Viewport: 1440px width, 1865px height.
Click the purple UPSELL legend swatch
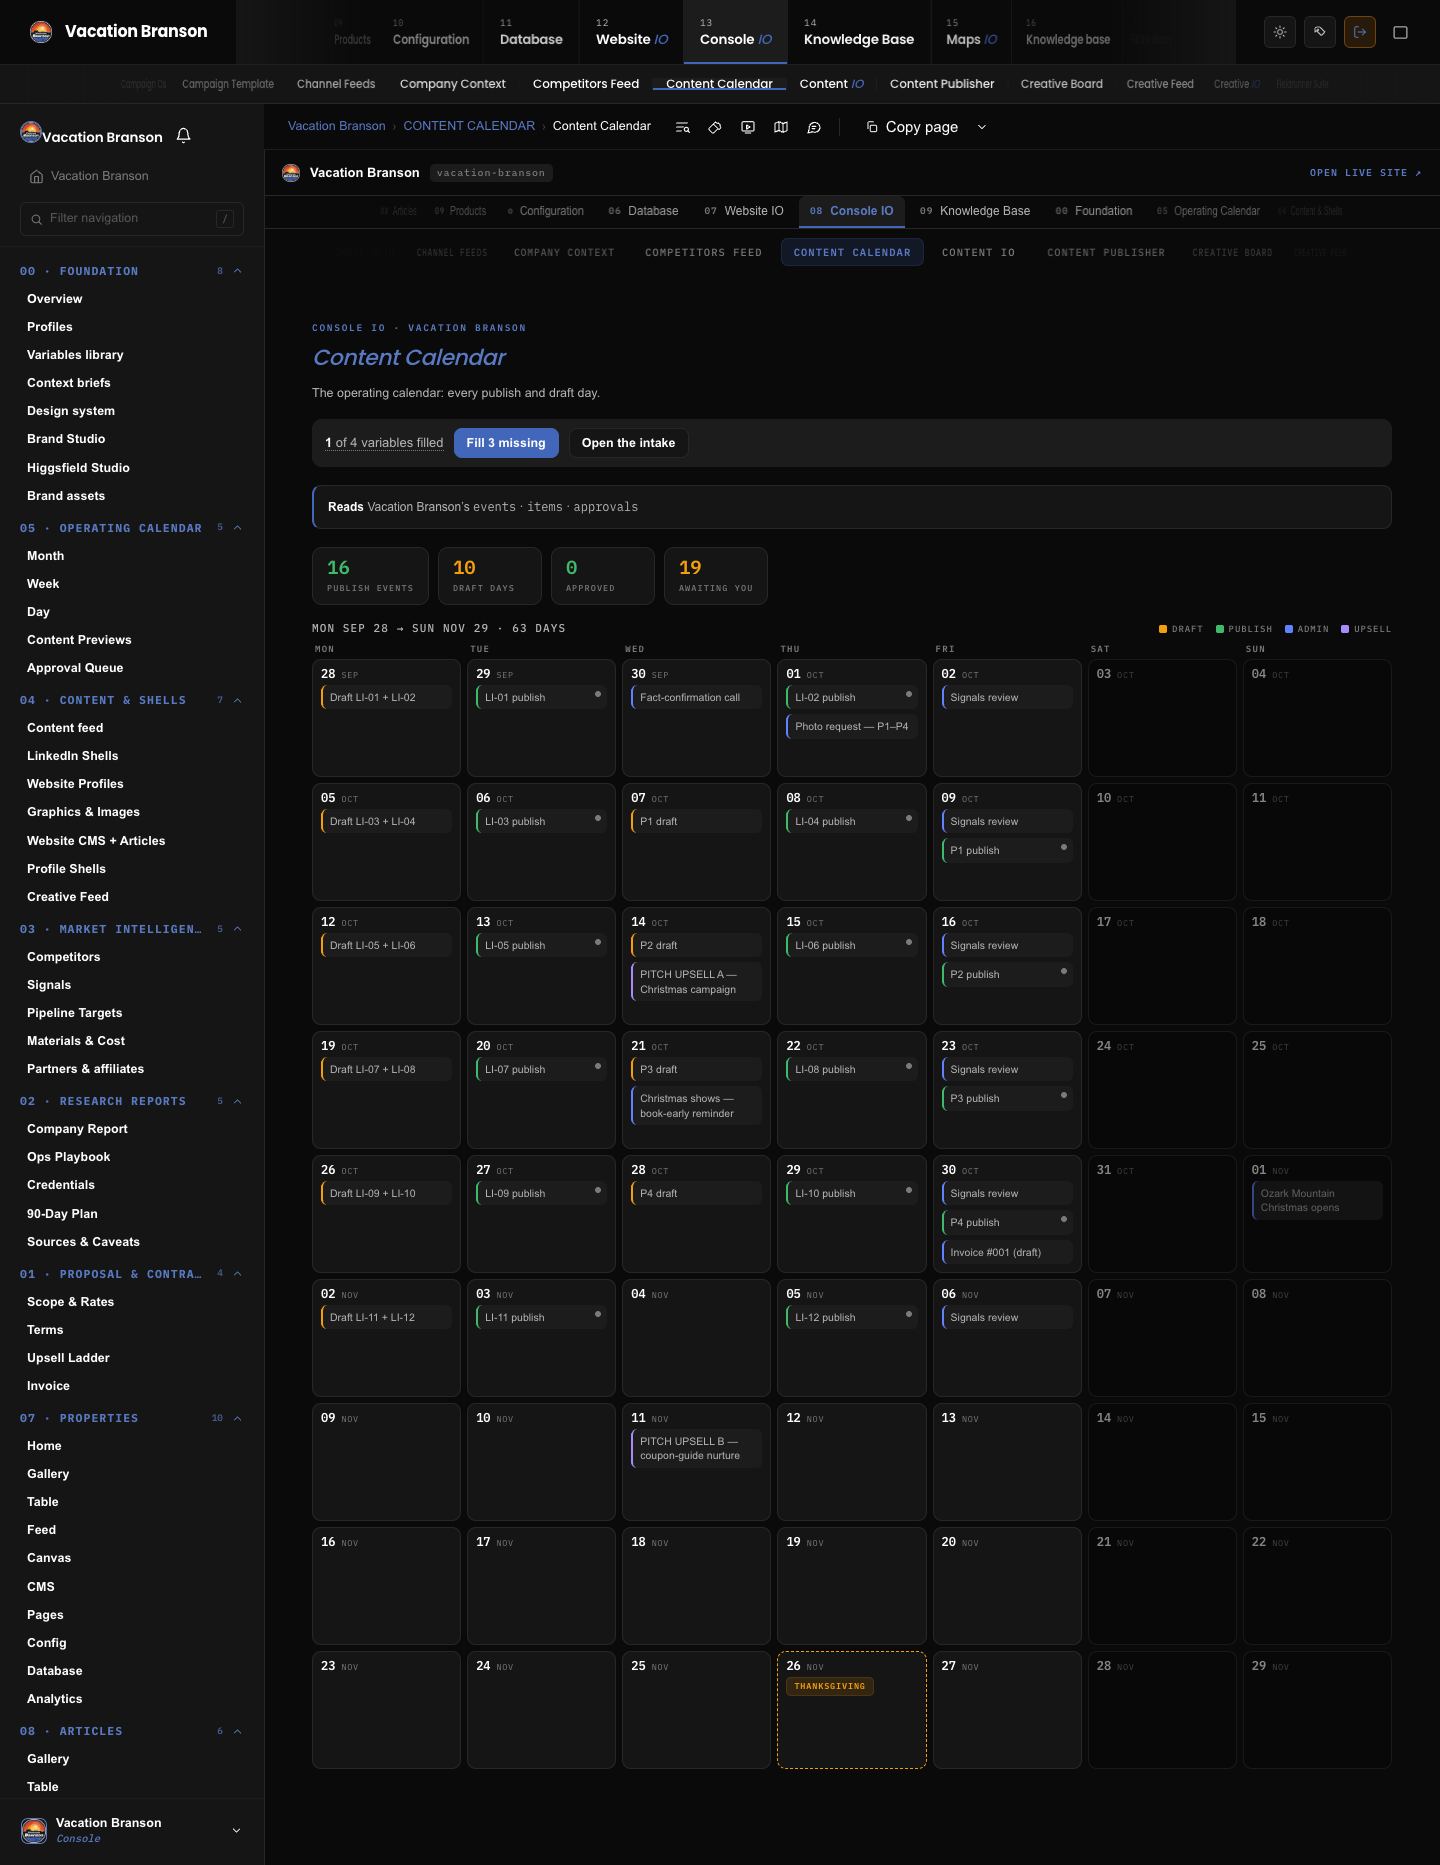click(x=1345, y=629)
